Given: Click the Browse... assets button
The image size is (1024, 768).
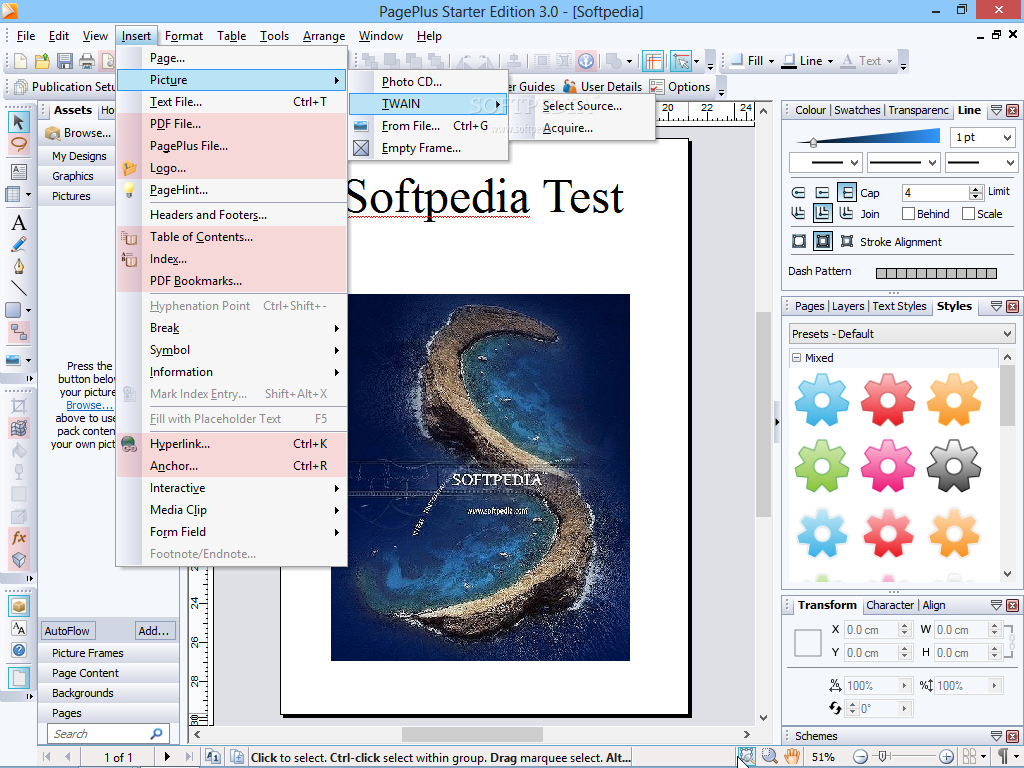Looking at the screenshot, I should click(x=78, y=133).
